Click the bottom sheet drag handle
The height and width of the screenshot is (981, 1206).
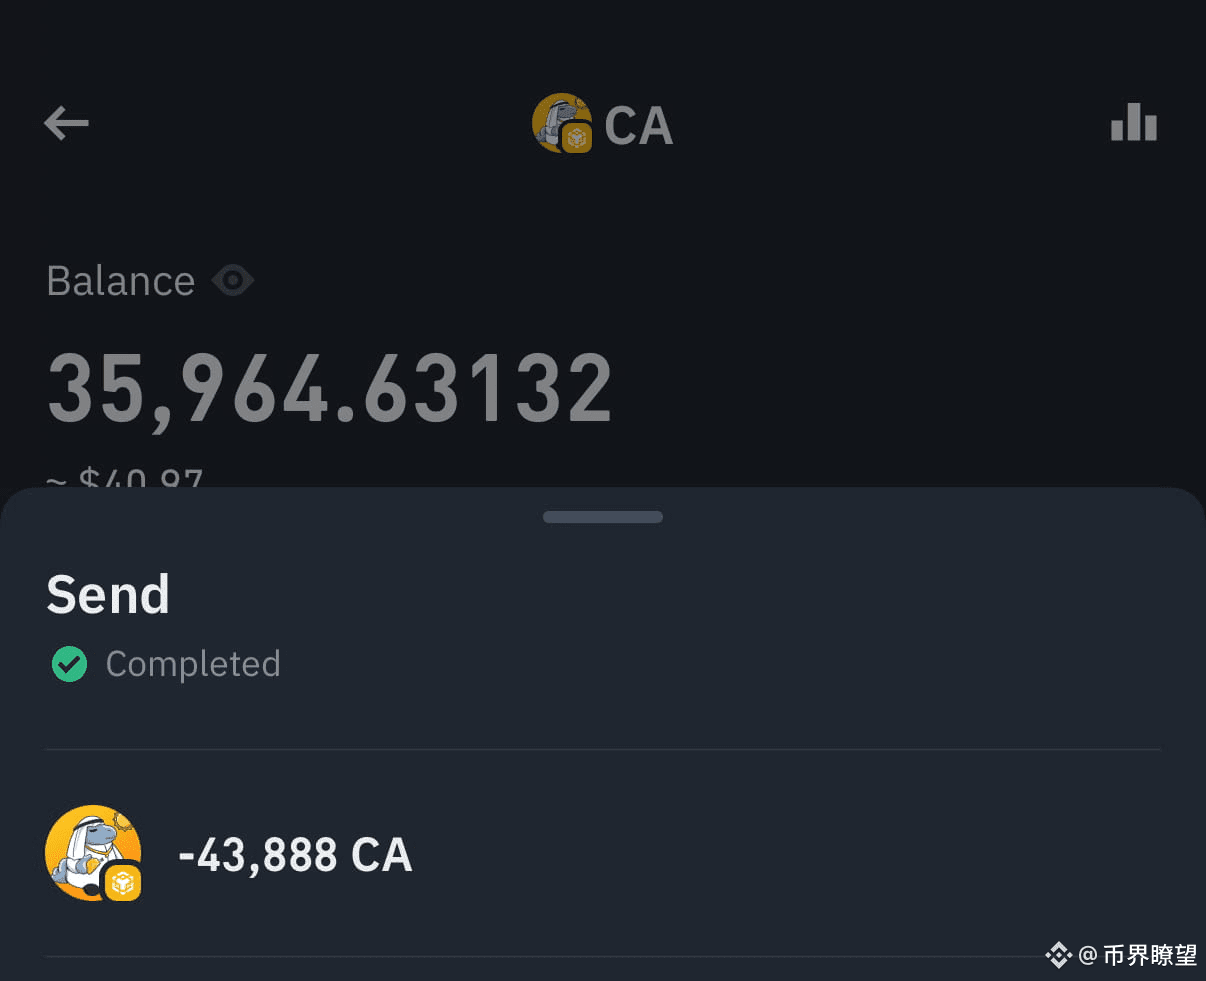603,517
